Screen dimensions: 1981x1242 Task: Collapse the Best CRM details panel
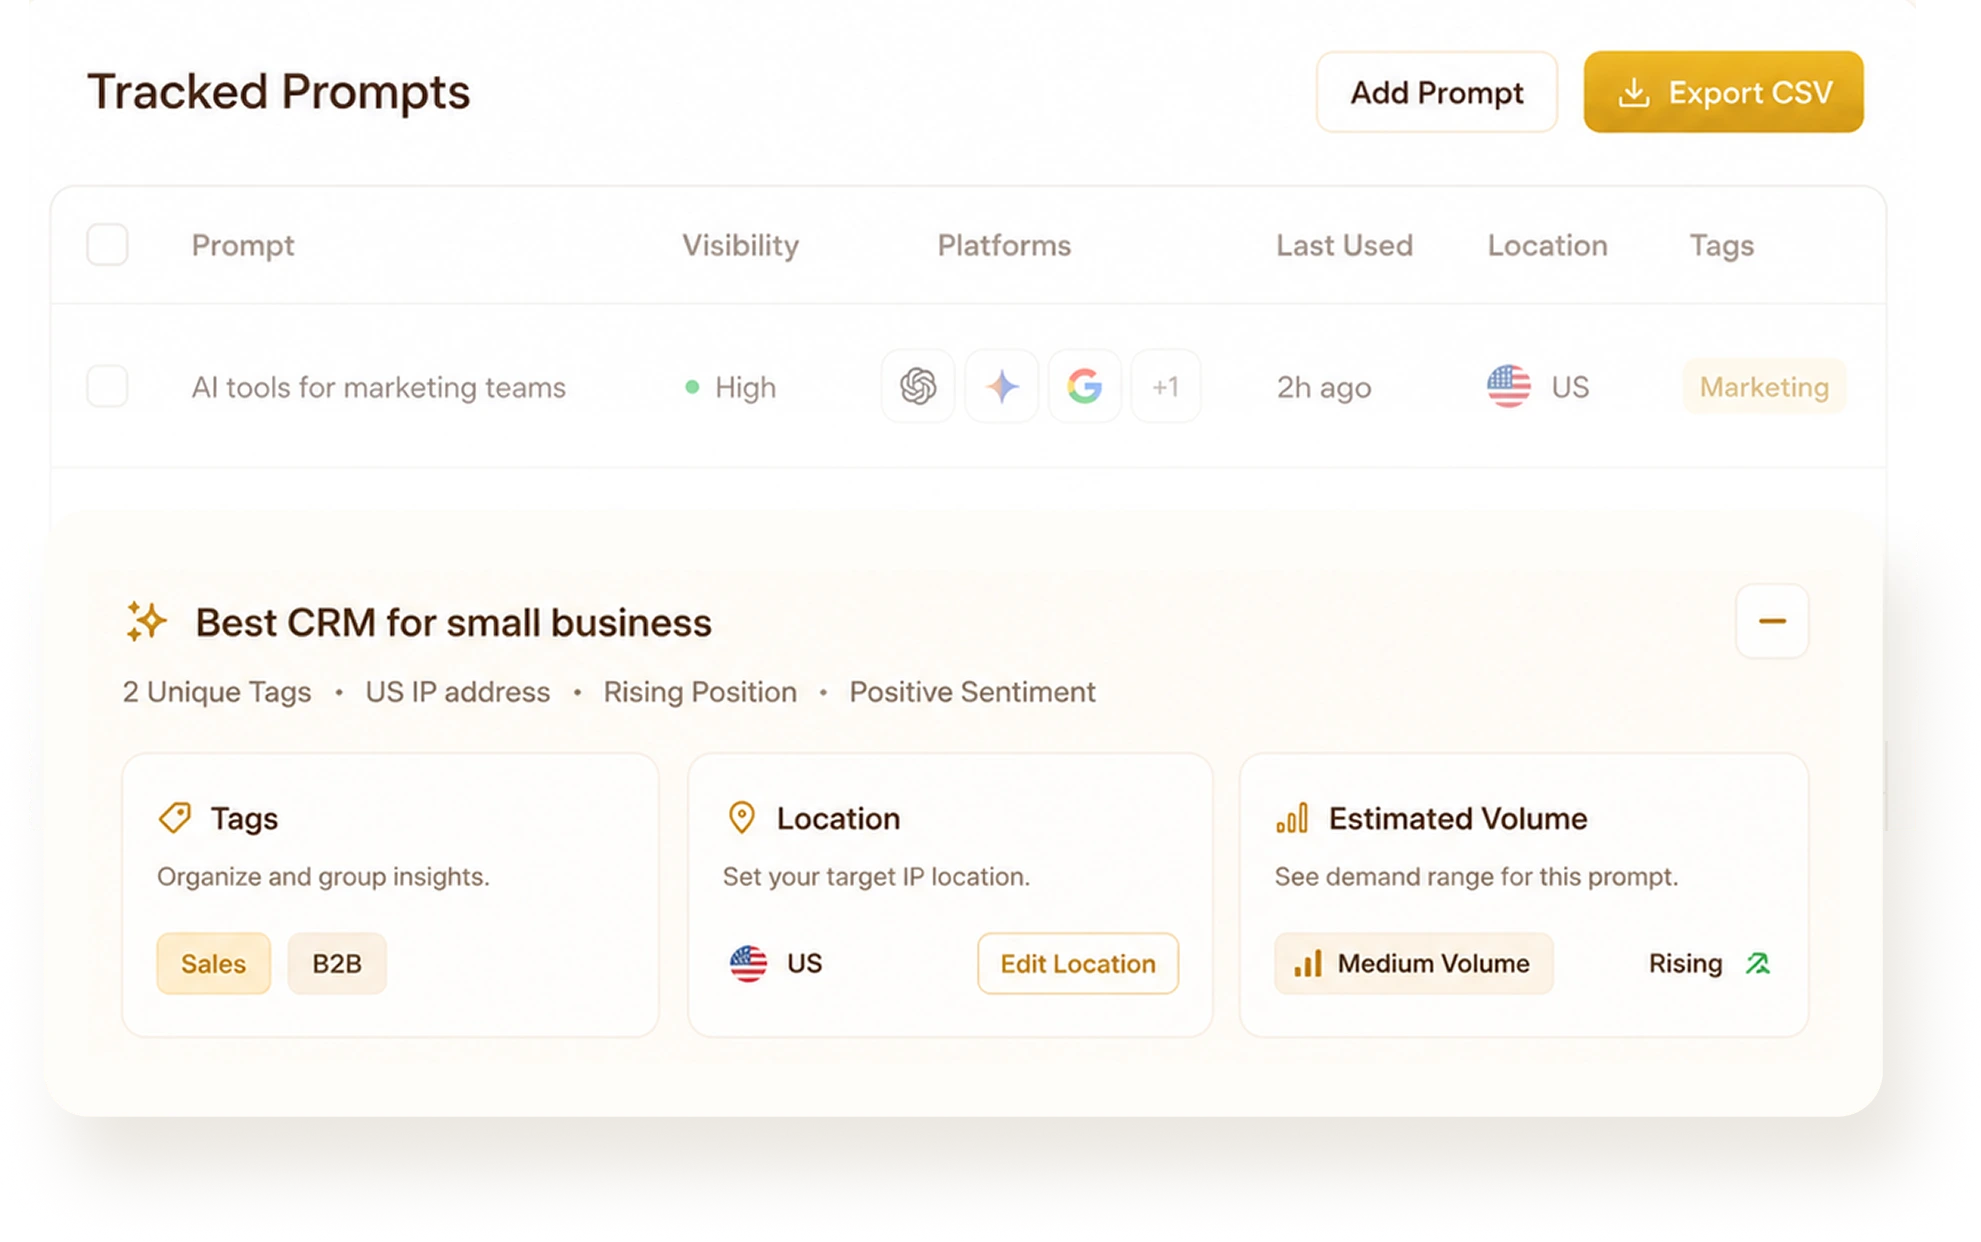tap(1772, 621)
